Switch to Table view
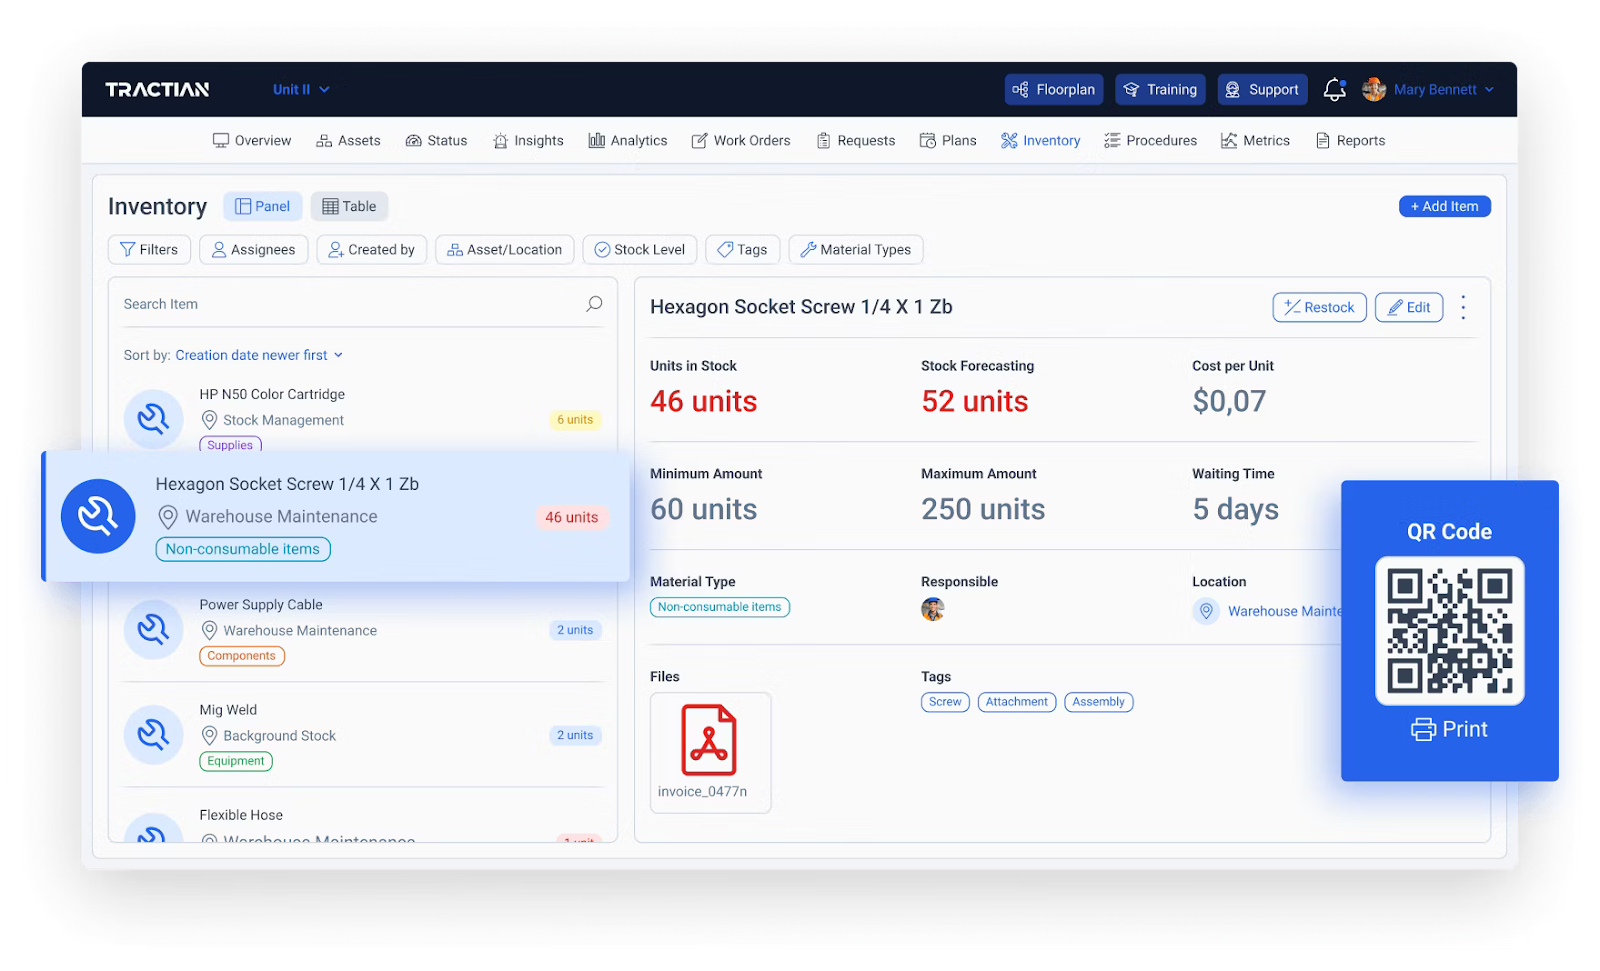The height and width of the screenshot is (971, 1600). pyautogui.click(x=349, y=207)
